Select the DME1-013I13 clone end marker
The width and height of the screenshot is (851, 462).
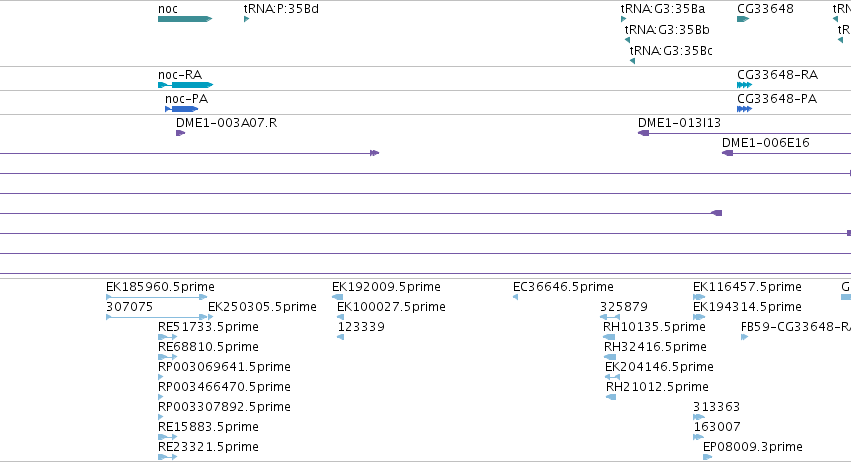pyautogui.click(x=644, y=133)
